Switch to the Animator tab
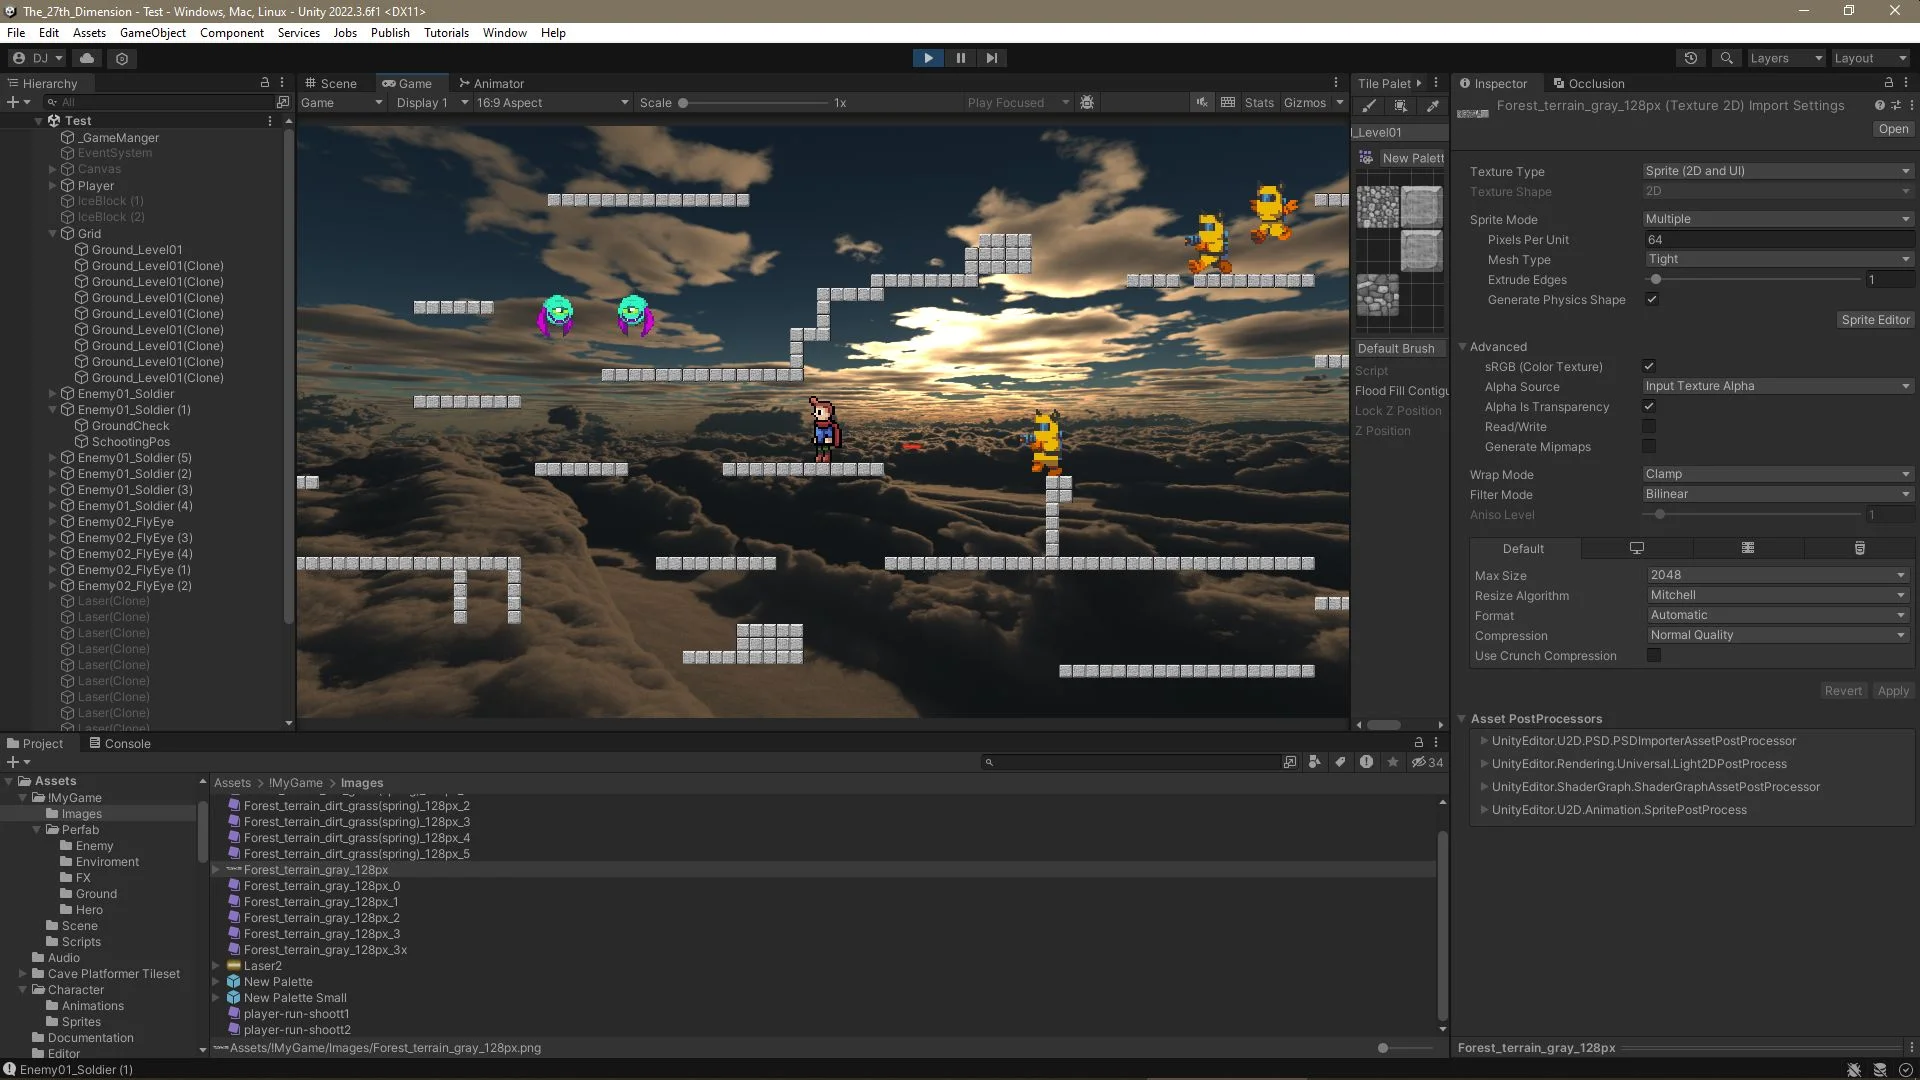 [491, 83]
